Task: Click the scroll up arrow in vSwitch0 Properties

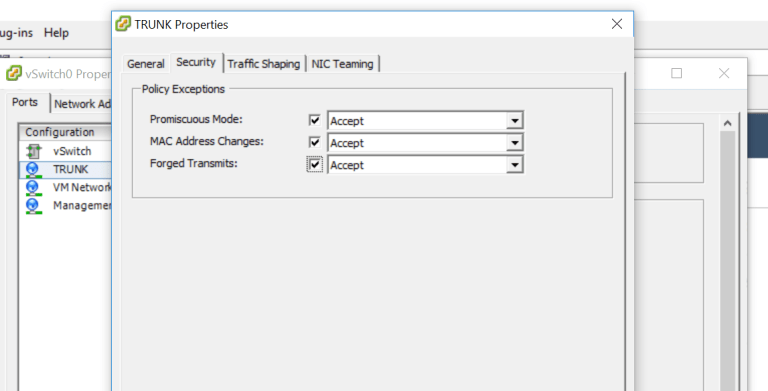Action: [x=727, y=123]
